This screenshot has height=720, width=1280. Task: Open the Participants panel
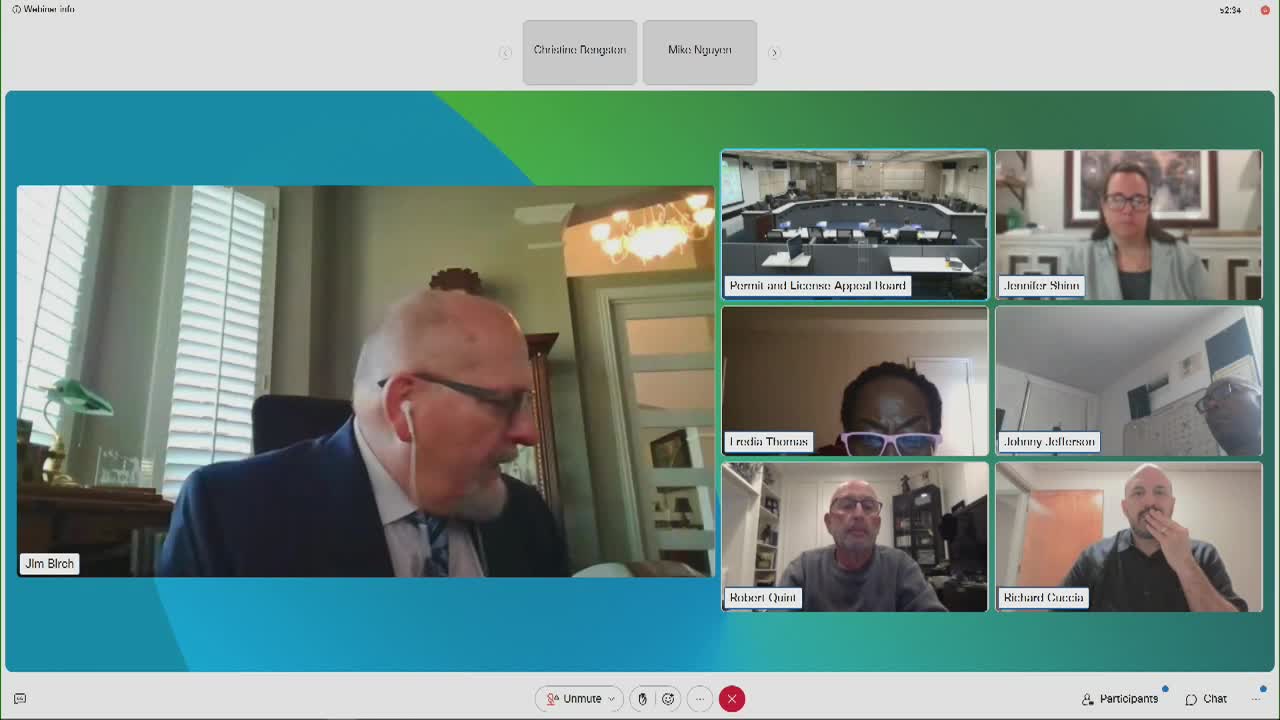(1120, 699)
